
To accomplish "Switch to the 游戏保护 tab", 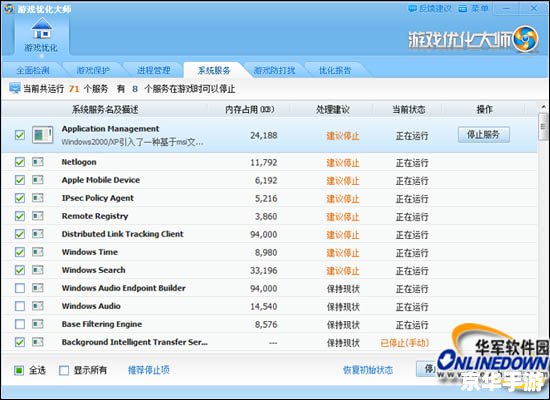I will click(x=93, y=70).
